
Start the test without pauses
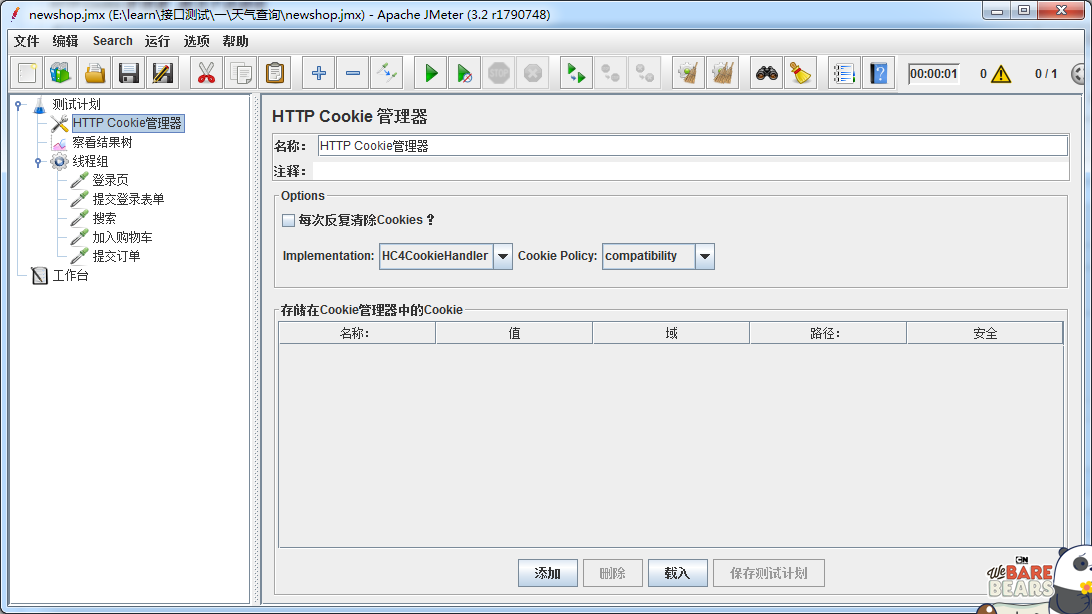click(x=465, y=73)
